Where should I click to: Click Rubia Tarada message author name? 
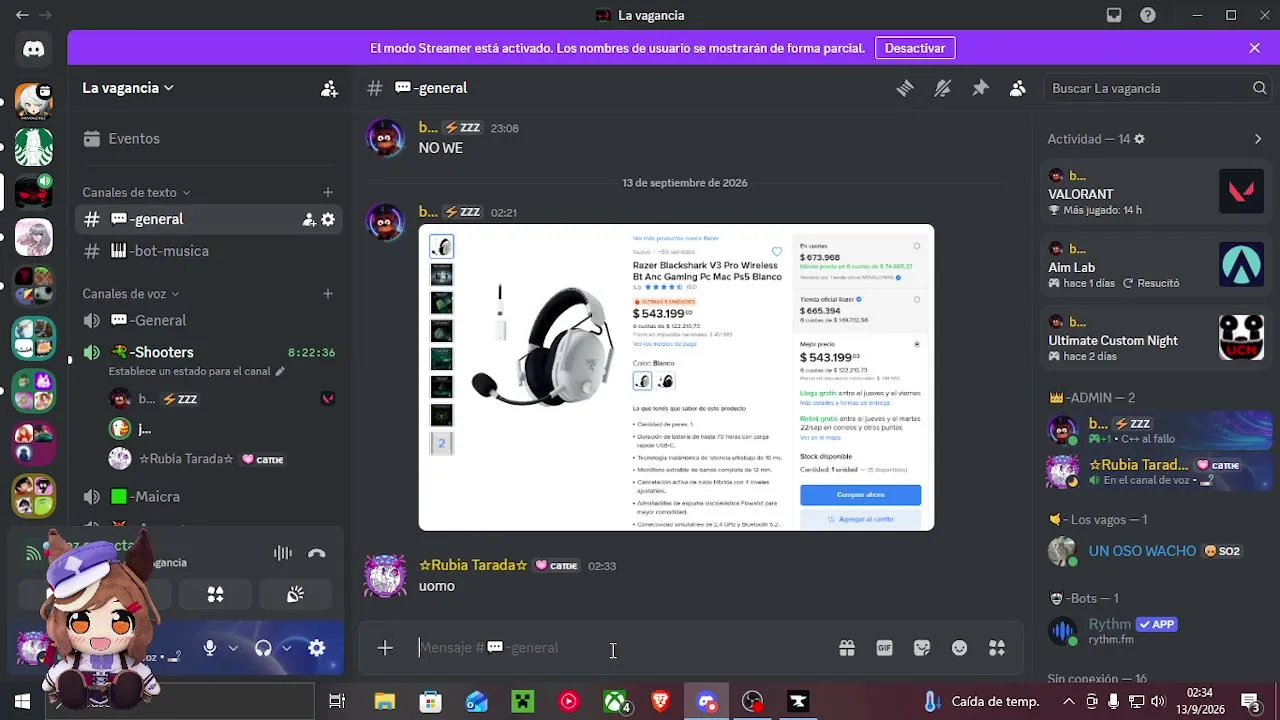click(473, 565)
